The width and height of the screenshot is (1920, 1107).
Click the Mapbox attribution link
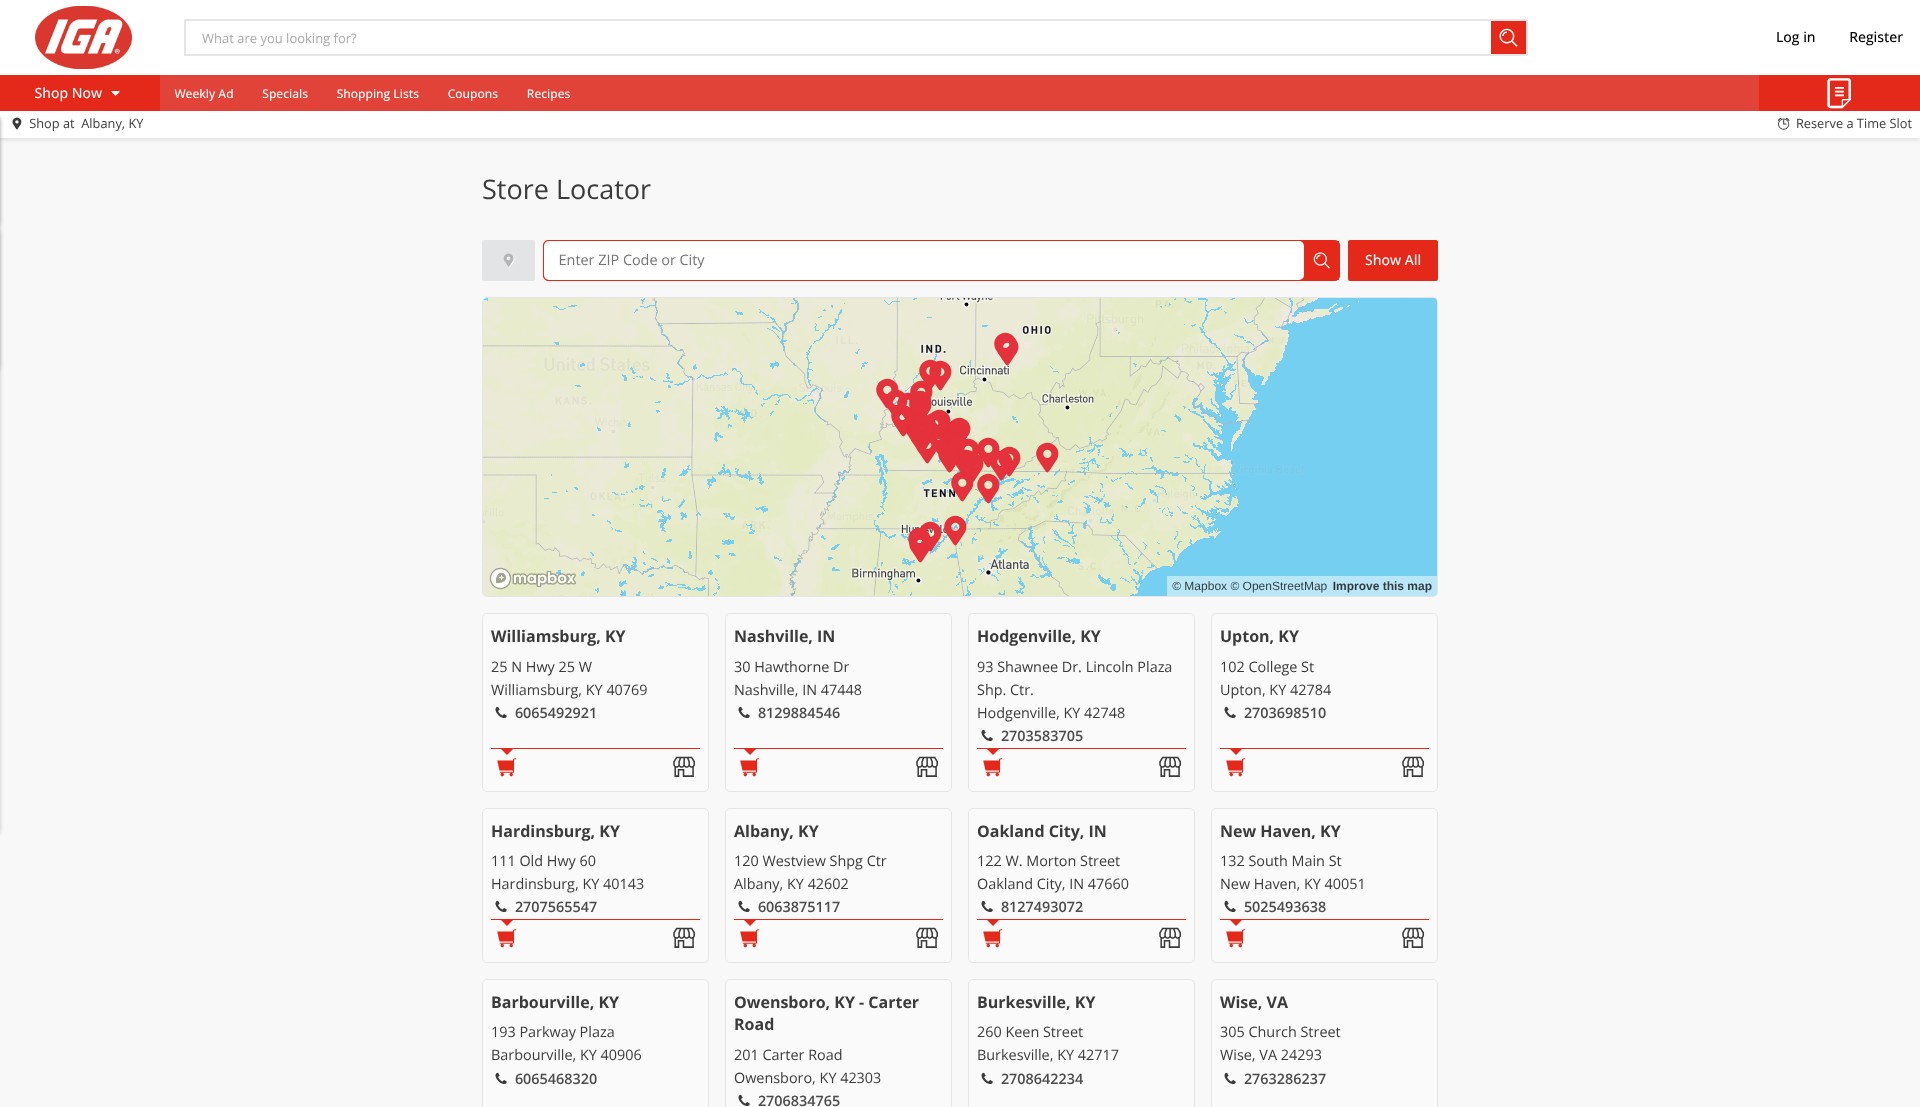(1199, 586)
